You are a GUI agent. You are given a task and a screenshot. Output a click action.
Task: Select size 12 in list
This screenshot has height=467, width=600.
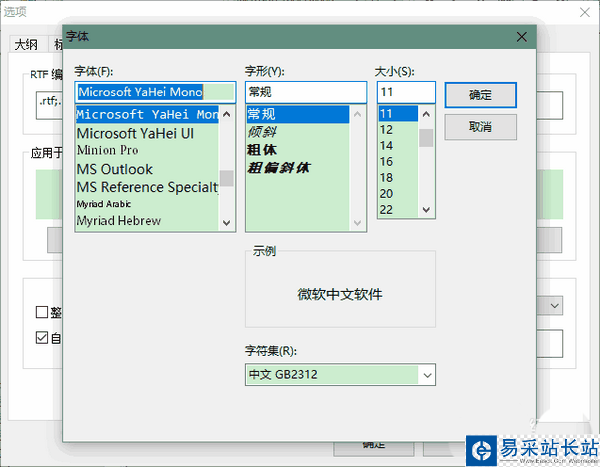click(398, 130)
